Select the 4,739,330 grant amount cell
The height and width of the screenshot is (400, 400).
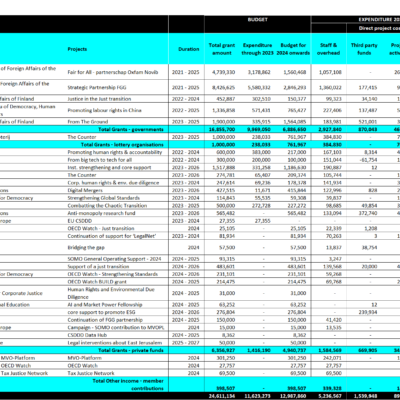(224, 72)
